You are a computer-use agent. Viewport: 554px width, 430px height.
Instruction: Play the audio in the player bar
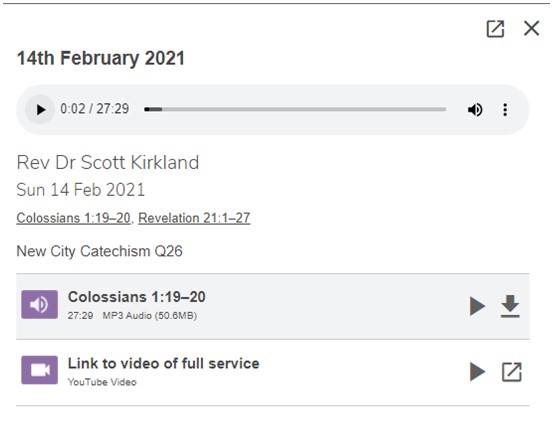40,110
